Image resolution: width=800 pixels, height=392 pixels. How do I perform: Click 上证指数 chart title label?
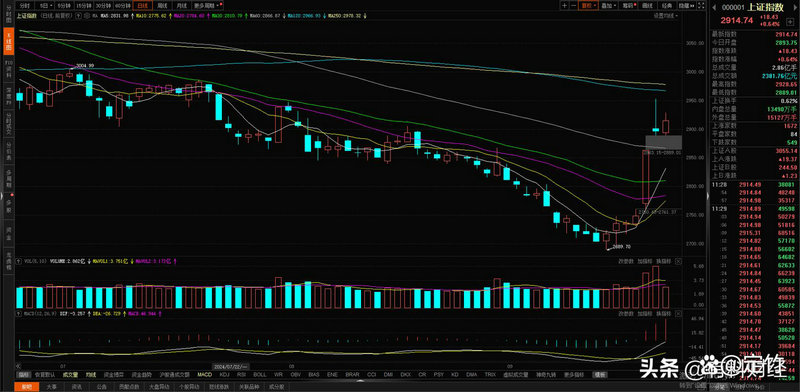27,16
